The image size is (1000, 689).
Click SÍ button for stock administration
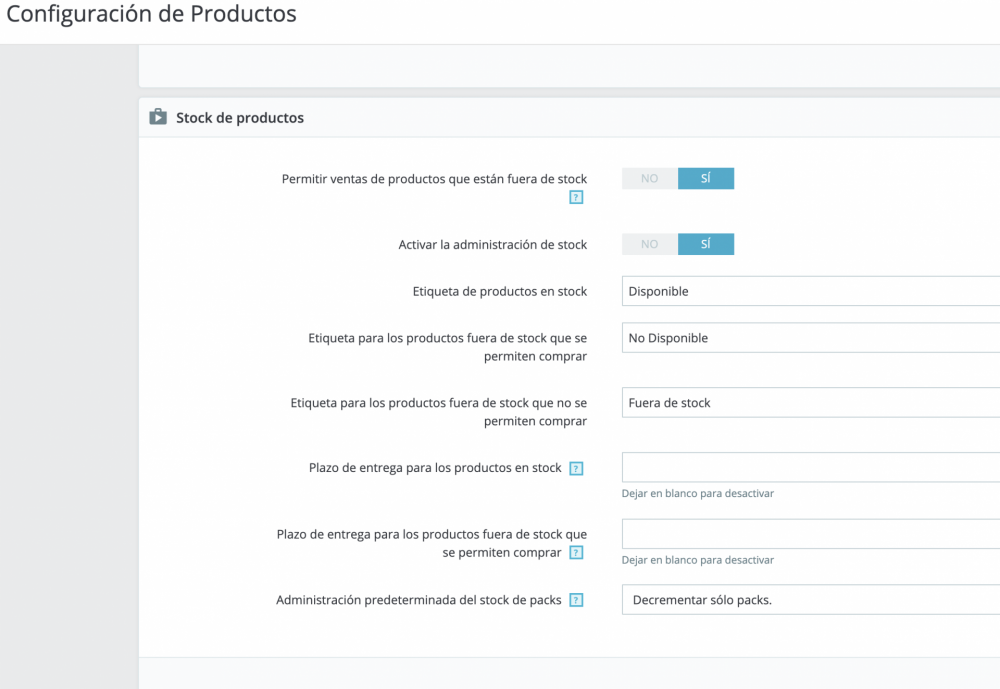click(x=706, y=244)
